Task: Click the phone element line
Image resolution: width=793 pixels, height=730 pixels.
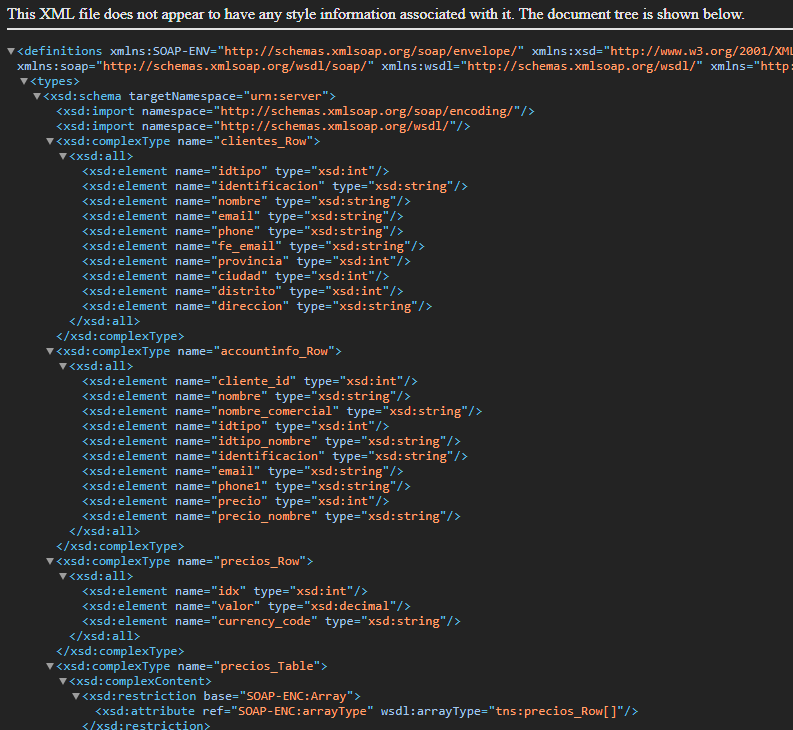Action: pos(243,231)
